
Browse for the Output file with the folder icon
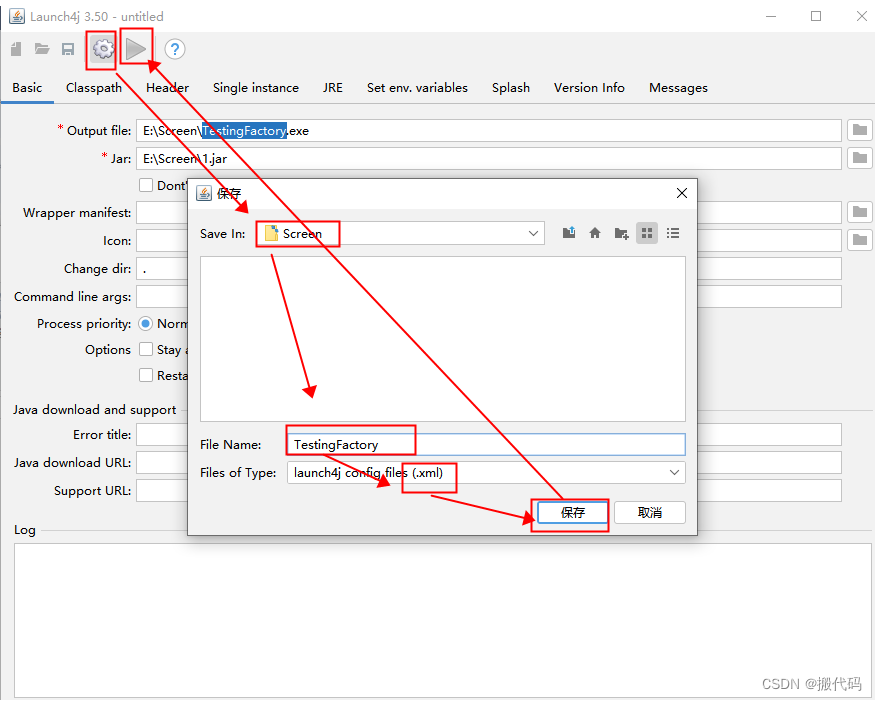(x=860, y=130)
